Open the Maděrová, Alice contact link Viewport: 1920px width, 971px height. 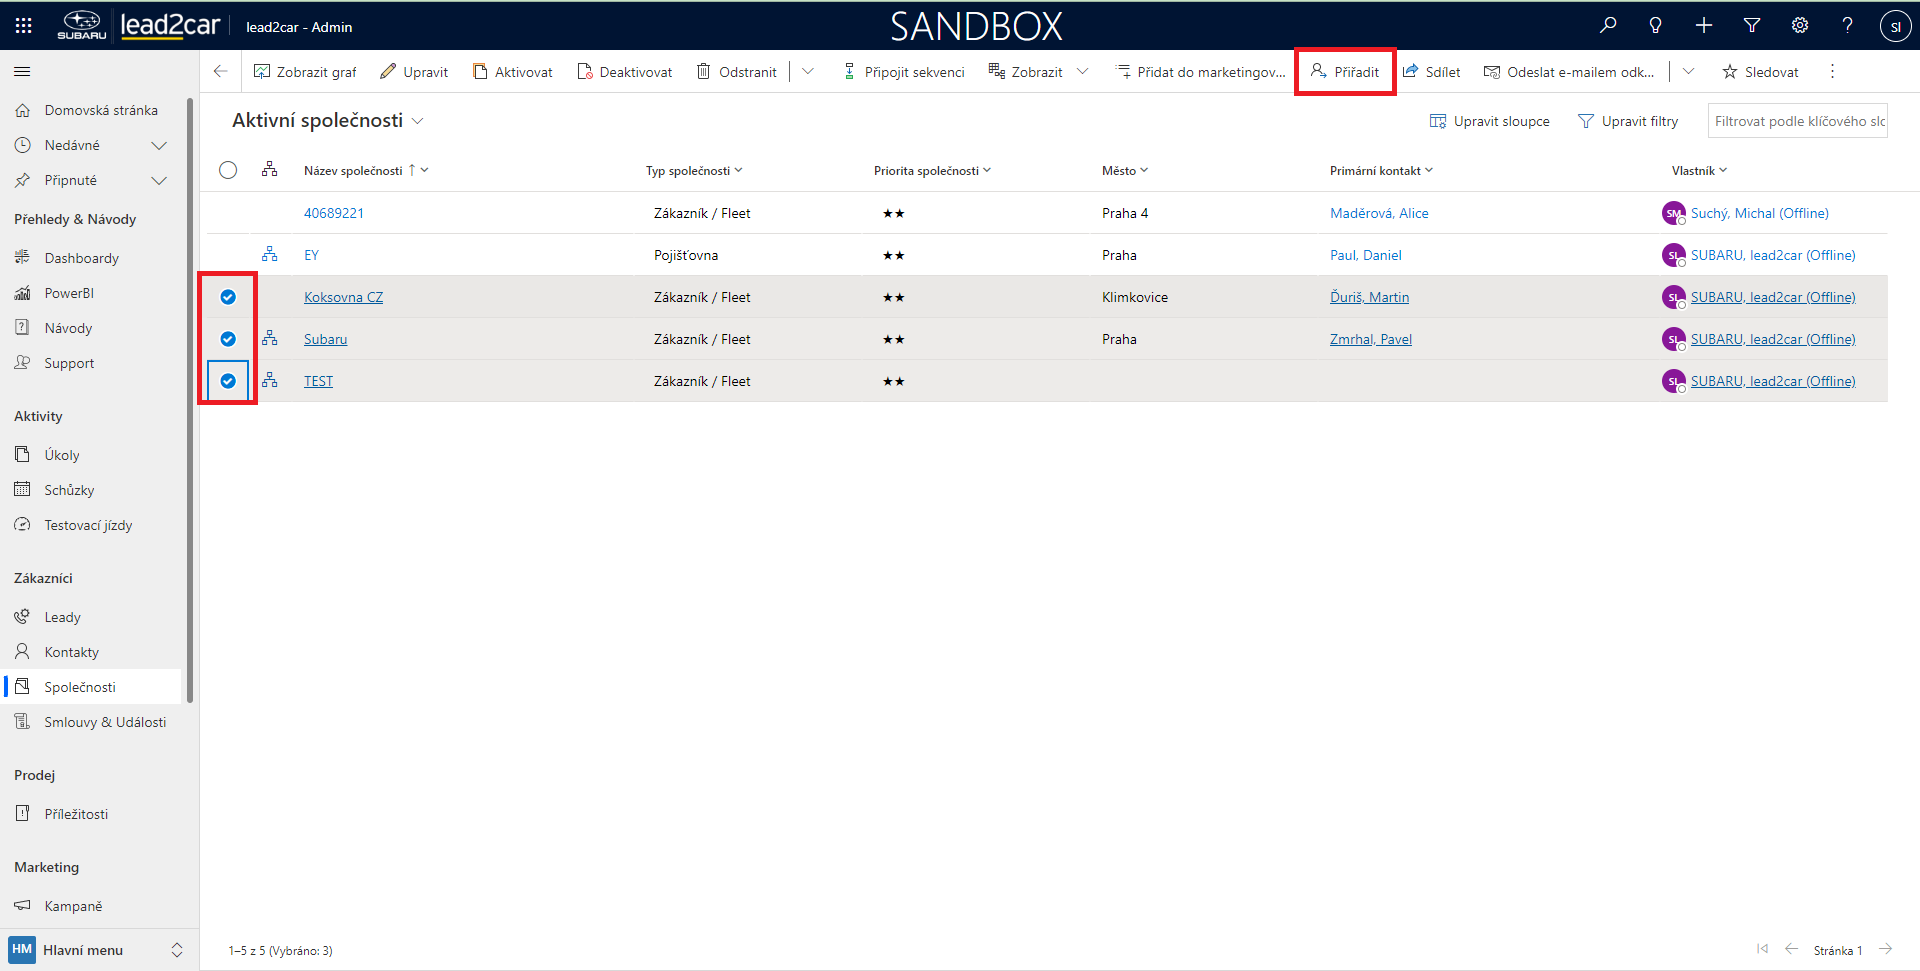pyautogui.click(x=1379, y=213)
